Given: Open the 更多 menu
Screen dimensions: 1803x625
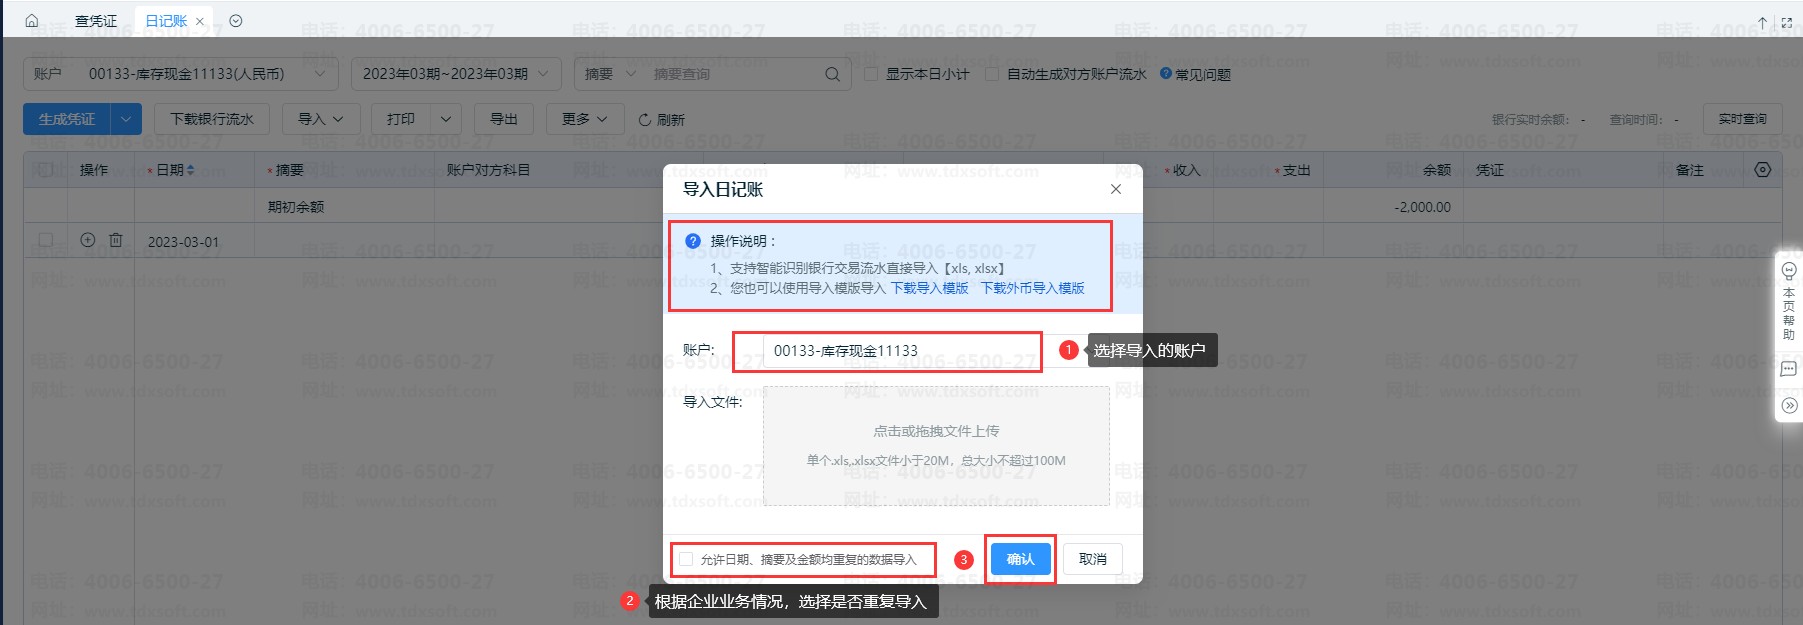Looking at the screenshot, I should point(585,119).
